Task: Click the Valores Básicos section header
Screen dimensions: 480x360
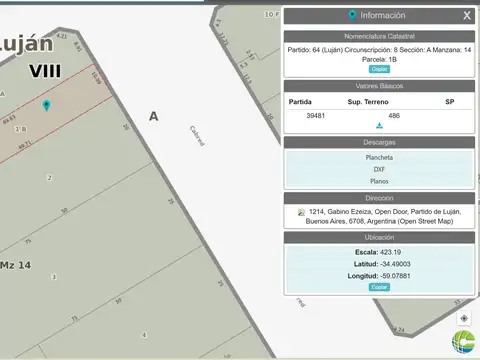Action: tap(379, 86)
